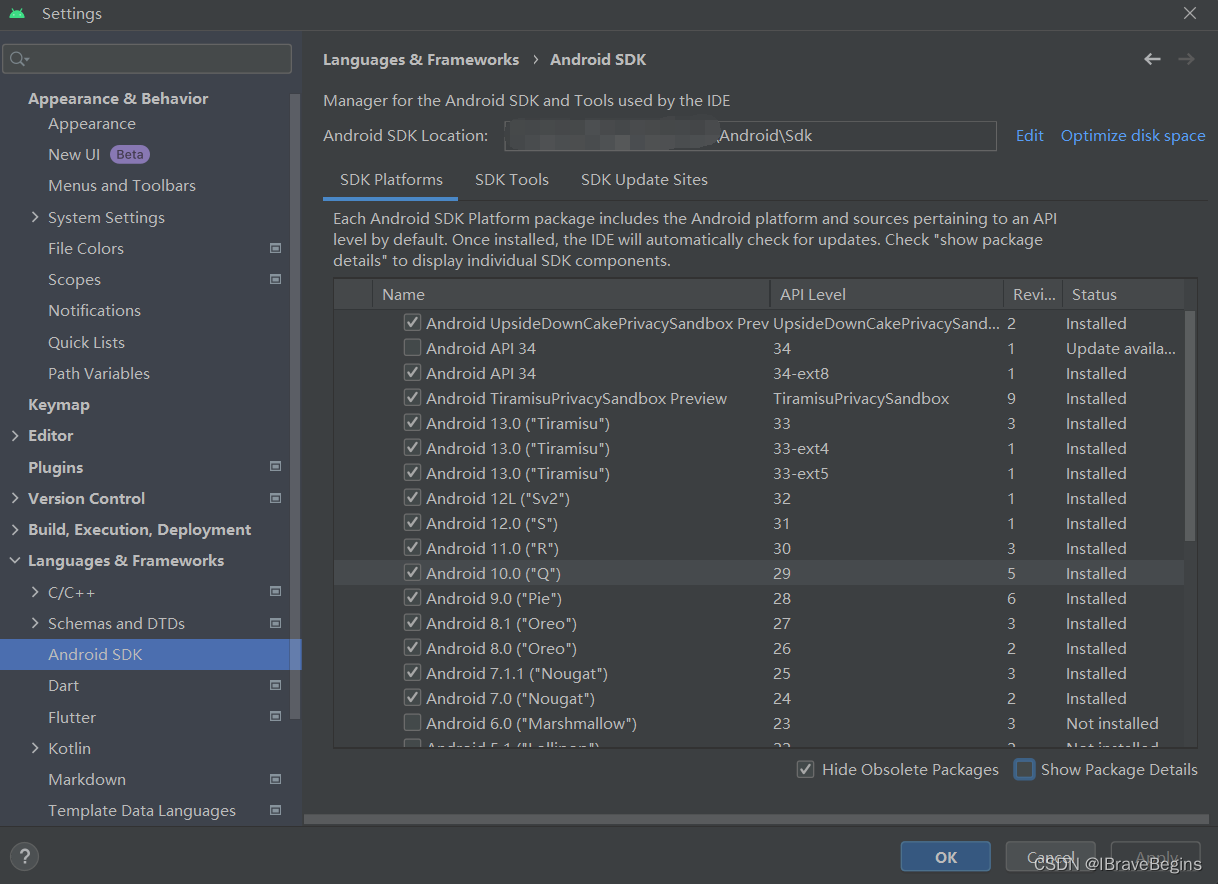Open the Path Variables settings item
The height and width of the screenshot is (884, 1218).
coord(99,373)
